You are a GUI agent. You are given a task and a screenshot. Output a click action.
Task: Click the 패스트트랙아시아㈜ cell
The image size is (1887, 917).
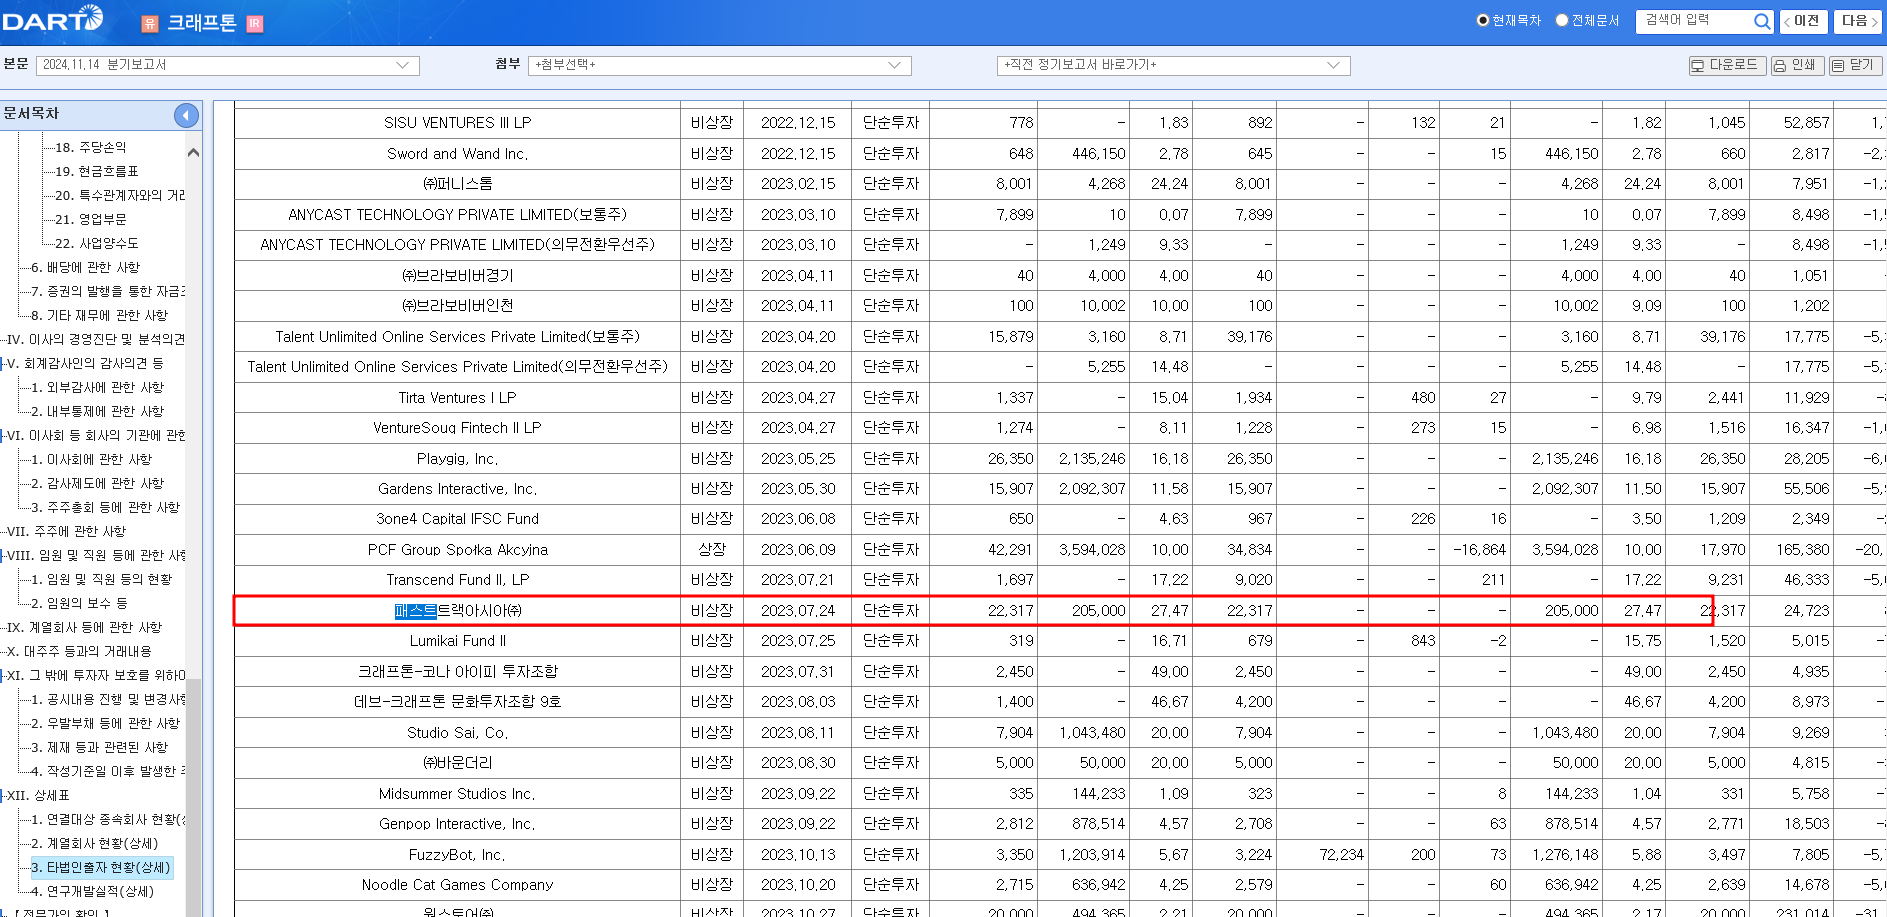pos(457,611)
